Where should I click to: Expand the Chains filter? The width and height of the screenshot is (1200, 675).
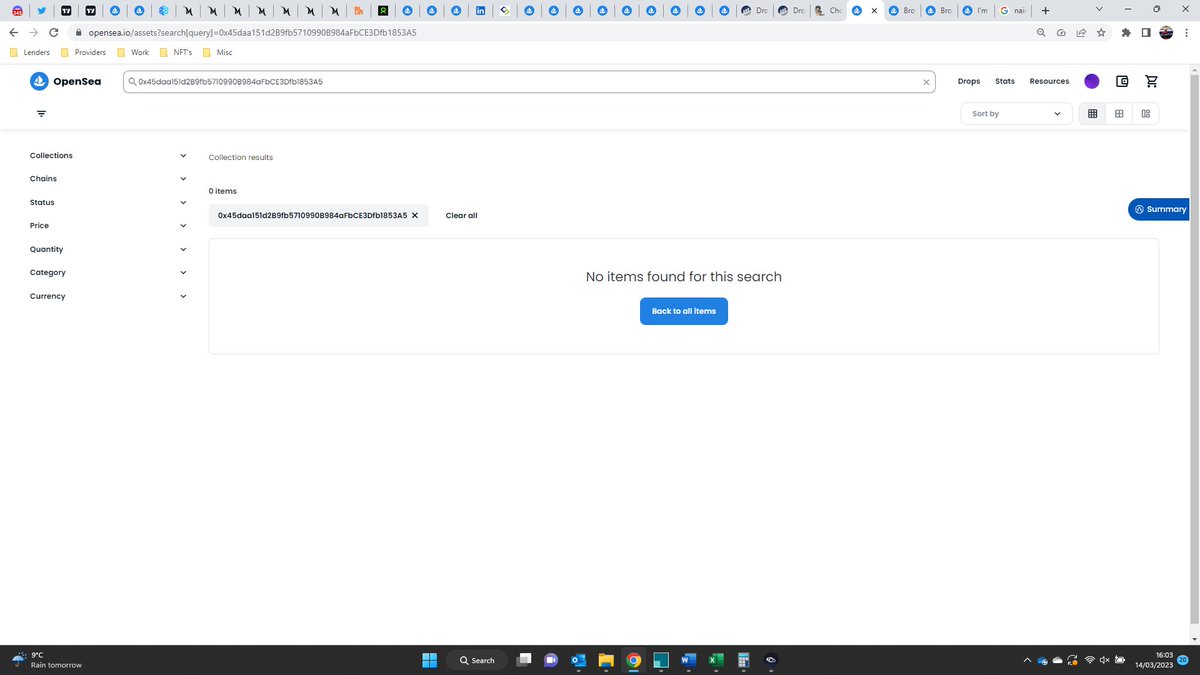click(x=108, y=179)
